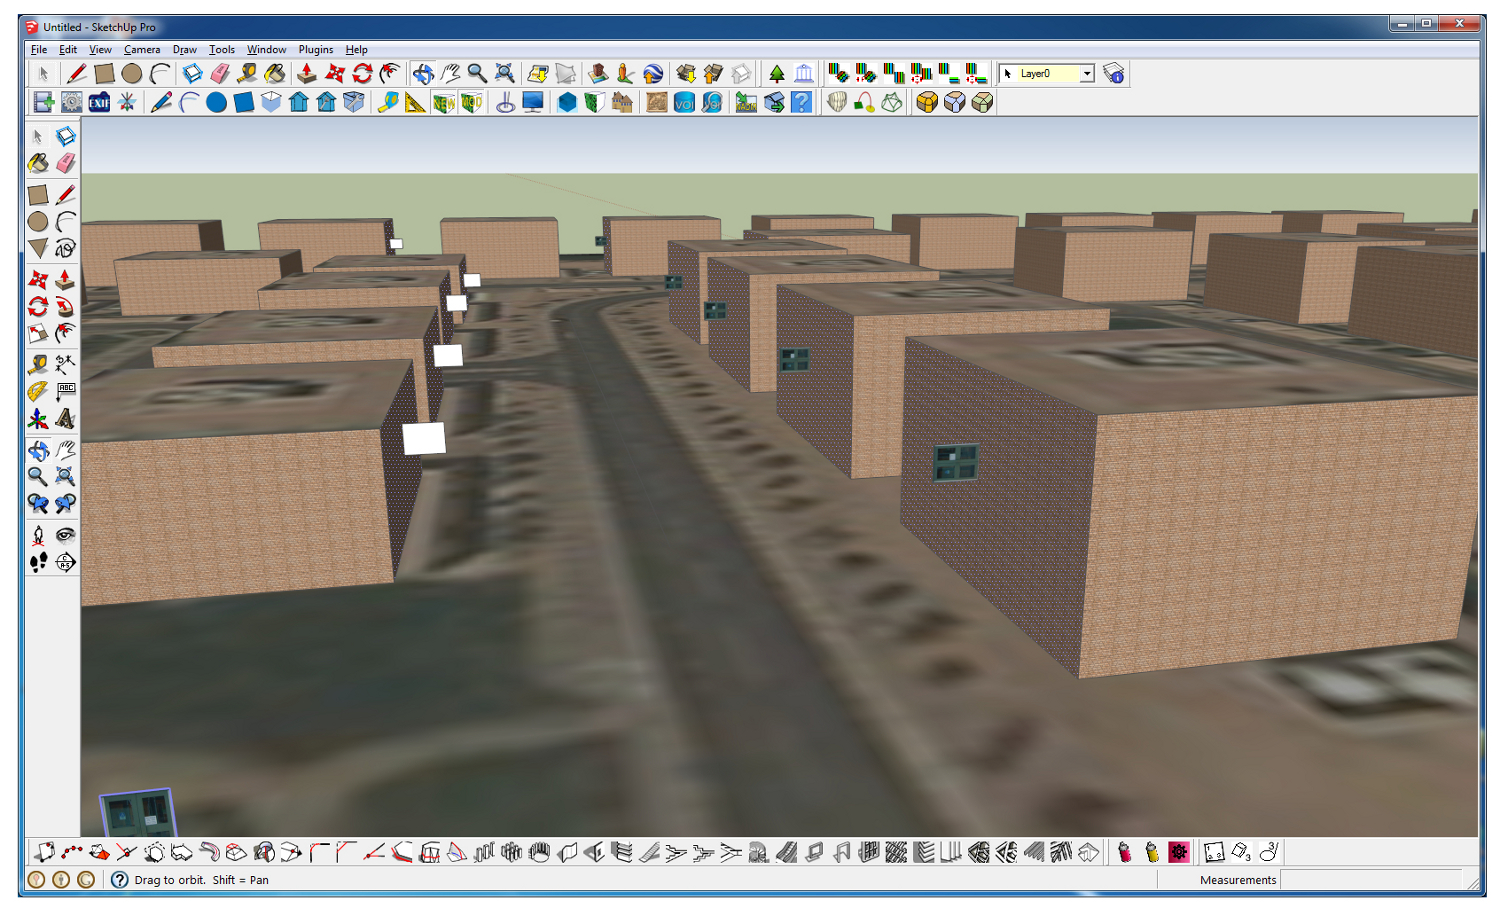This screenshot has height=916, width=1500.
Task: Choose the Freehand tool in left toolbar
Action: point(65,248)
